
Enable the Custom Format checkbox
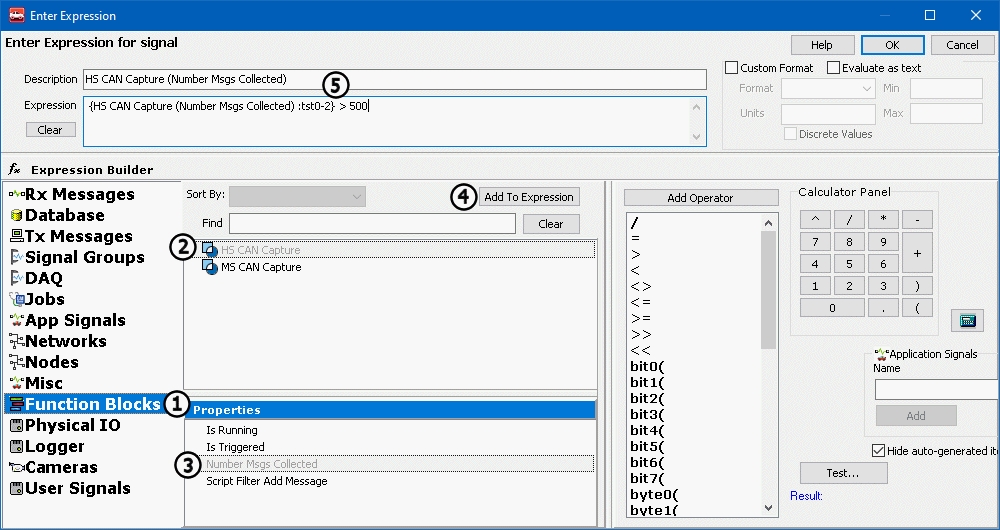click(x=732, y=68)
